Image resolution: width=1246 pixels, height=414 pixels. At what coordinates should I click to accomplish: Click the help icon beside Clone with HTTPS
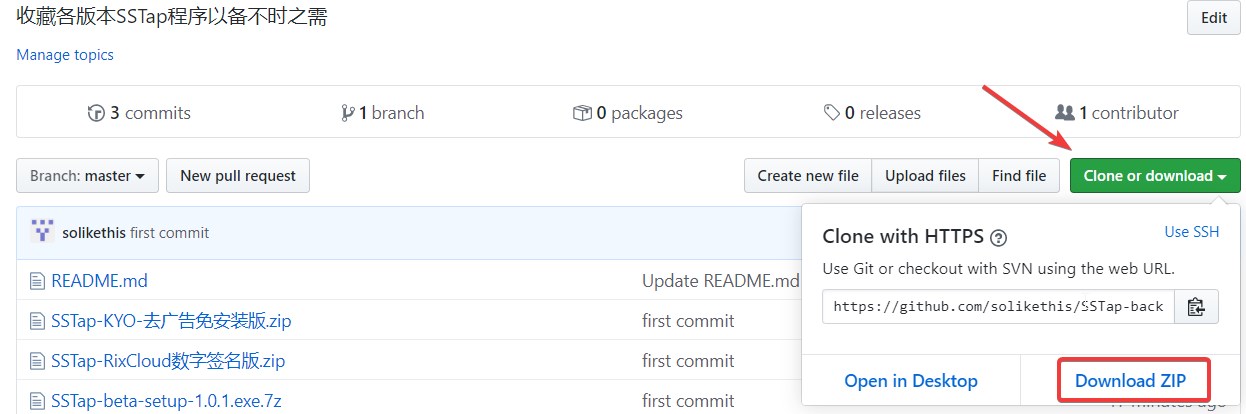click(998, 238)
